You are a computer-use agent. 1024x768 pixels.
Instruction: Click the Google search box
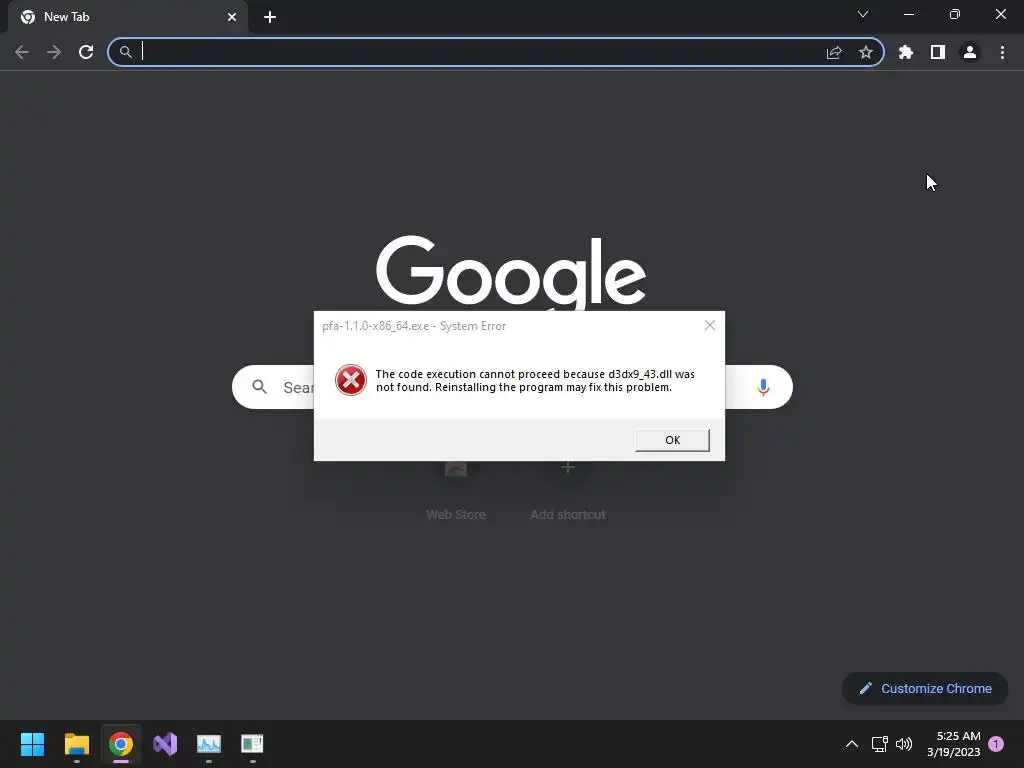point(512,387)
